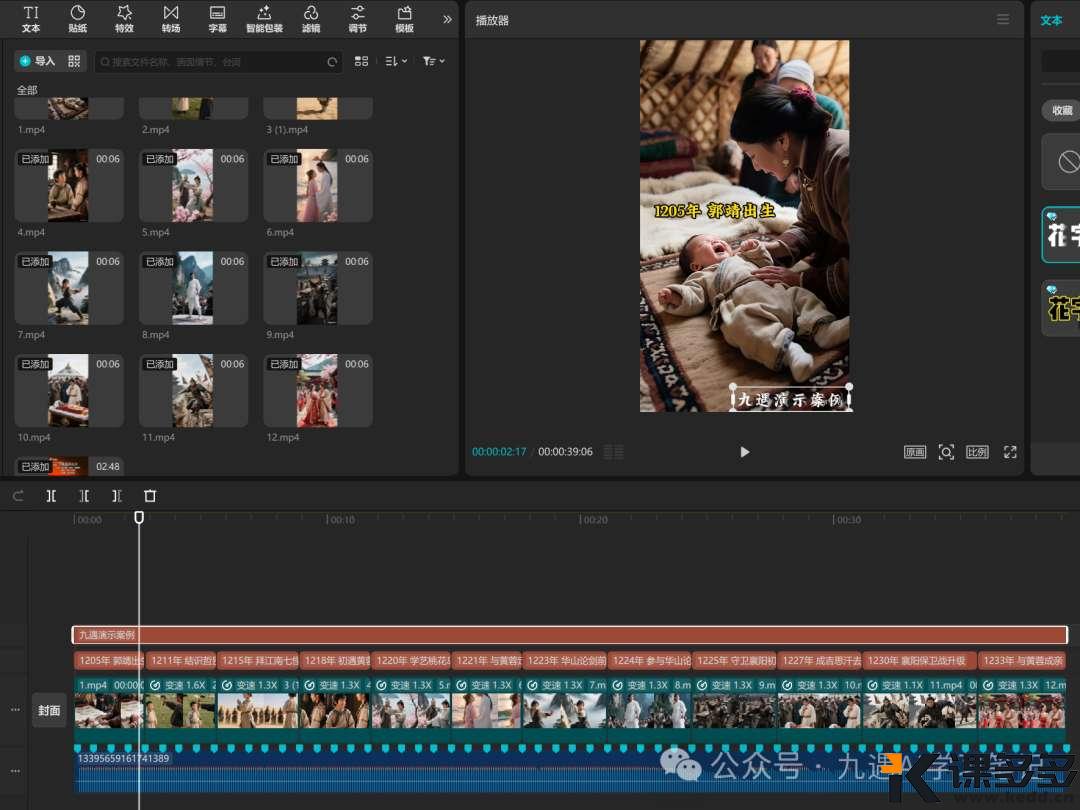Click the split clip tool in timeline toolbar
The height and width of the screenshot is (810, 1080).
(51, 496)
